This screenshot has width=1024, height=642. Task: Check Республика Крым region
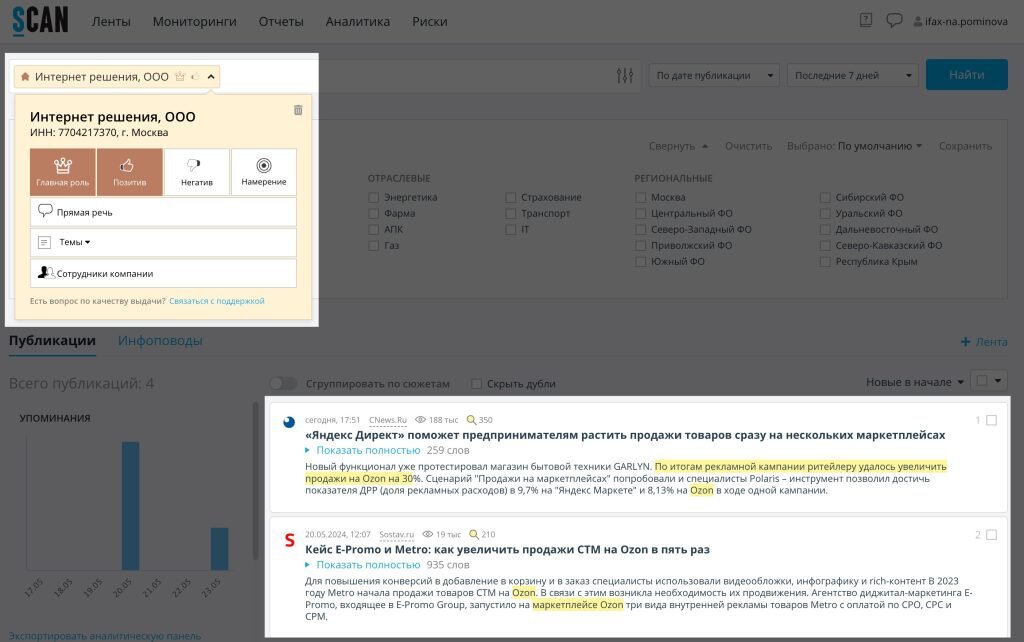coord(825,261)
